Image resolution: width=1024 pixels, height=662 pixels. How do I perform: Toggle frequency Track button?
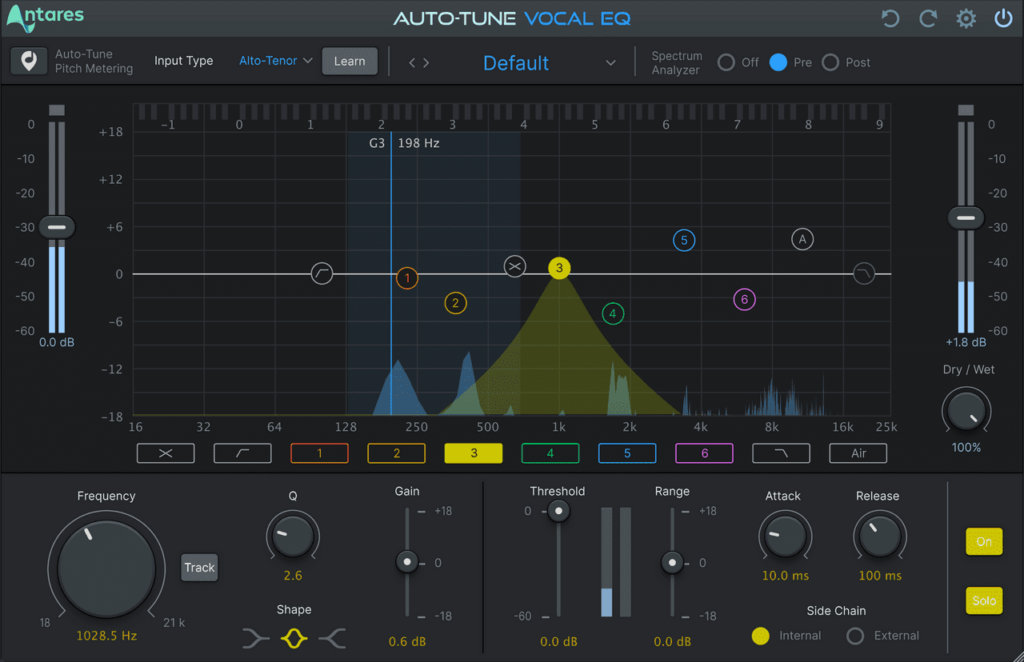click(x=199, y=567)
